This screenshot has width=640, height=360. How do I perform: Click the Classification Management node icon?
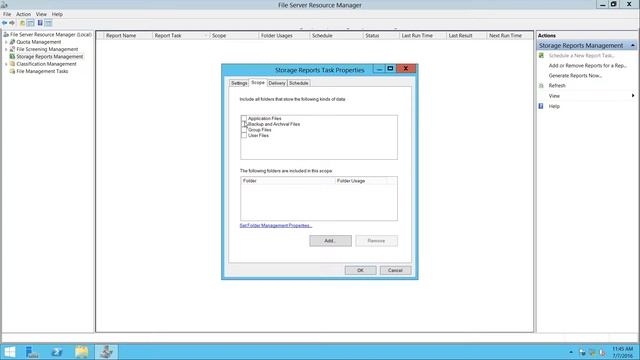click(12, 64)
